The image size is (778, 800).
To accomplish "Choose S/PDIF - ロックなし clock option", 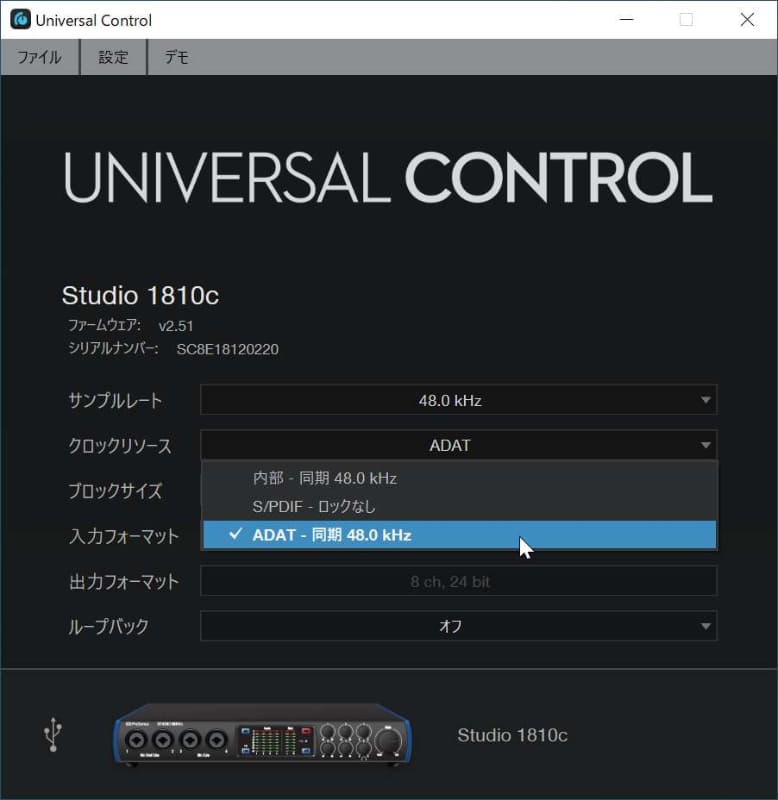I will 459,506.
